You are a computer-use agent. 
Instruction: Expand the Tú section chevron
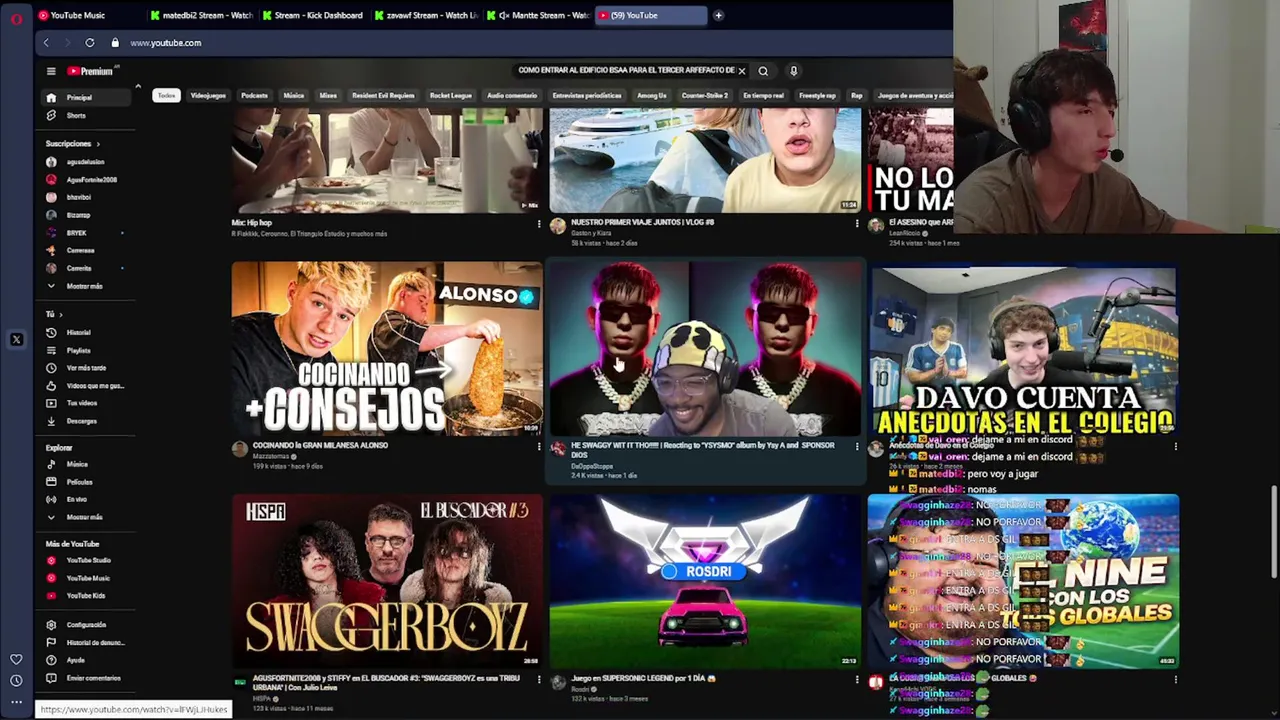[x=60, y=315]
